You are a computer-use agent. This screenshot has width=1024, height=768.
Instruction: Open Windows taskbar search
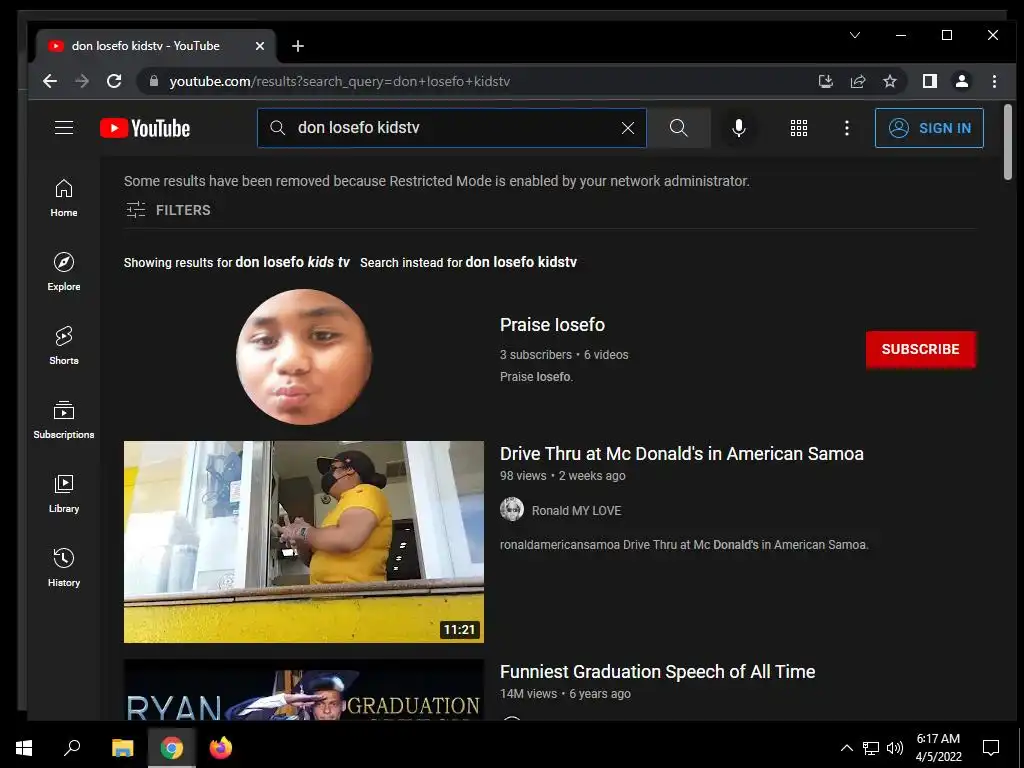[72, 747]
